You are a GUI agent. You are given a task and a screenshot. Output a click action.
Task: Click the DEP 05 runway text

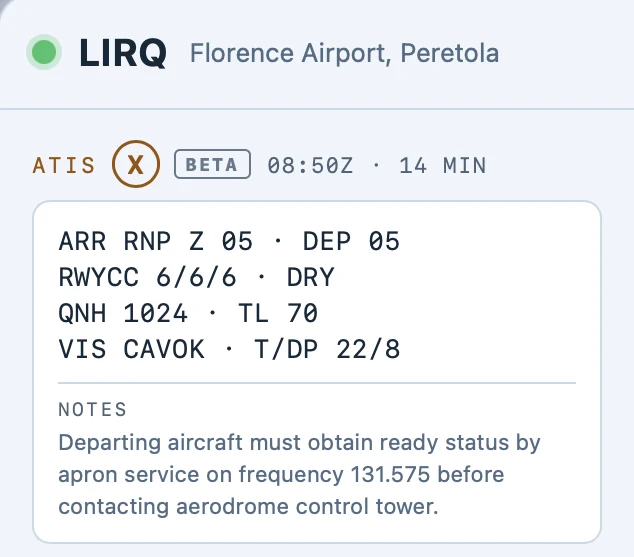pyautogui.click(x=351, y=241)
